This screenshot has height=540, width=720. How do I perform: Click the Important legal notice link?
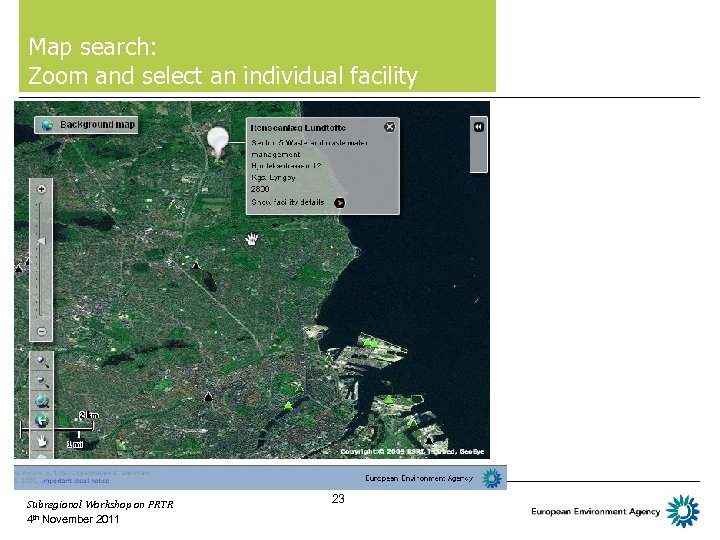[x=75, y=481]
